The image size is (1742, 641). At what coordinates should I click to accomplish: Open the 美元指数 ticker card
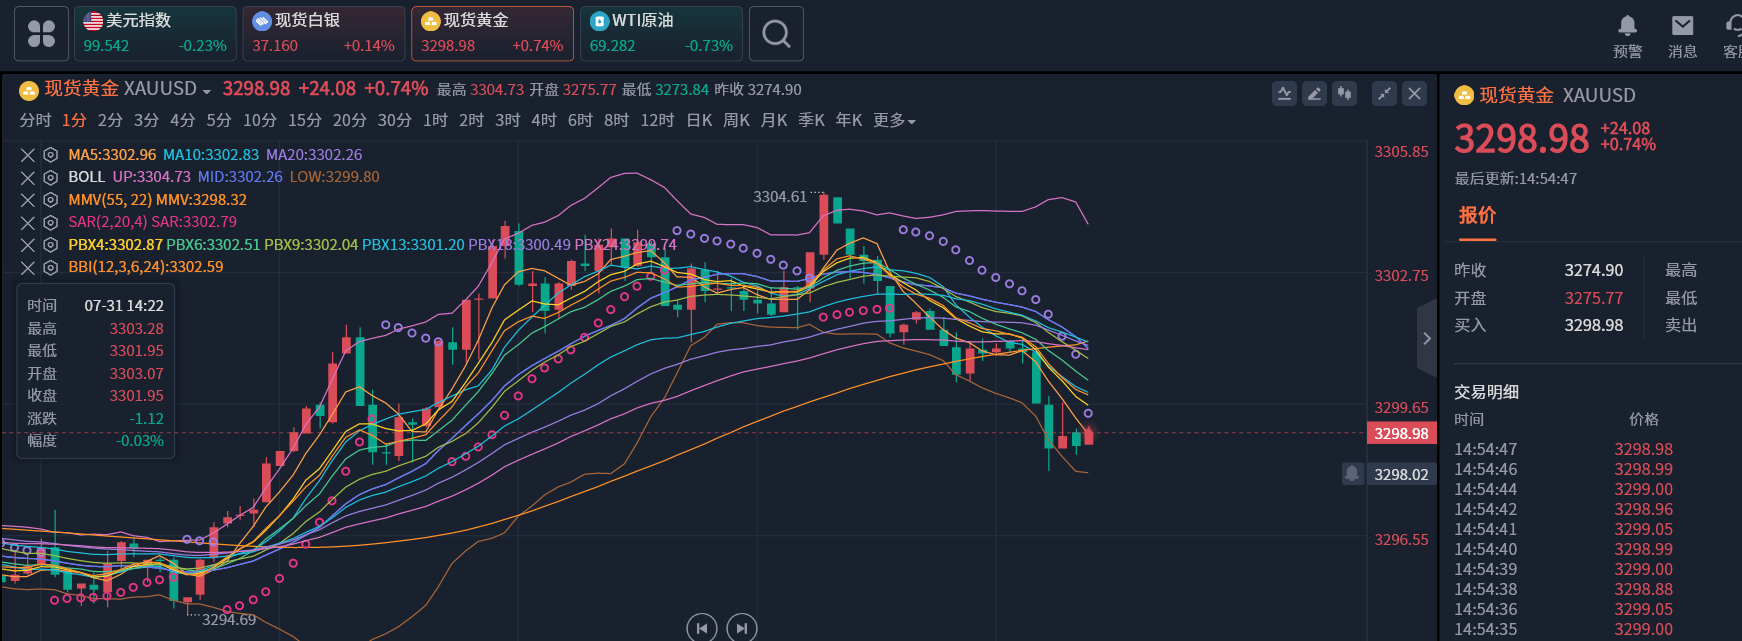155,34
